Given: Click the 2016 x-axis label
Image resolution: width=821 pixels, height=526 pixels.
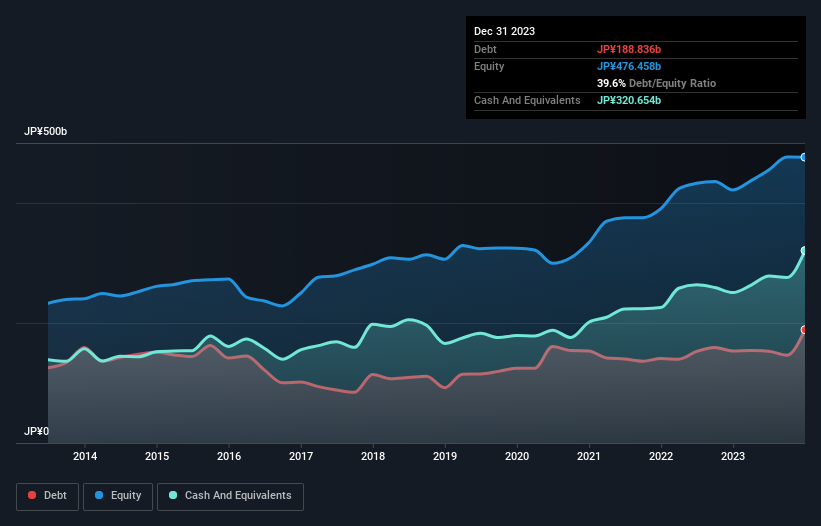Looking at the screenshot, I should point(229,456).
